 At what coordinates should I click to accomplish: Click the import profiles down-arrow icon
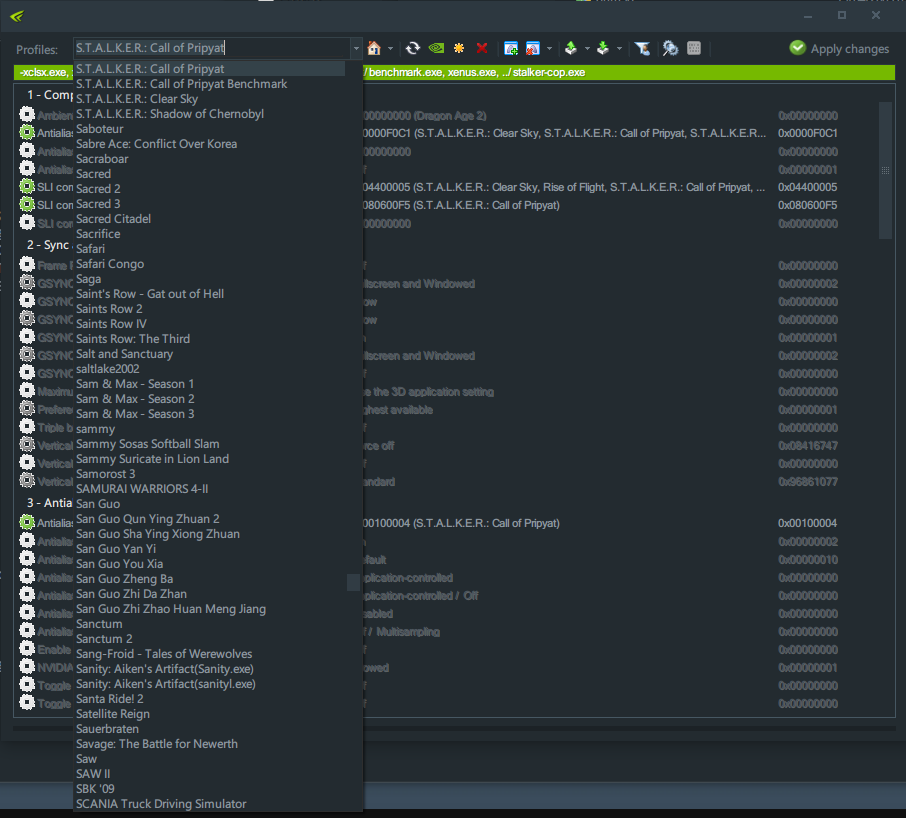tap(603, 49)
